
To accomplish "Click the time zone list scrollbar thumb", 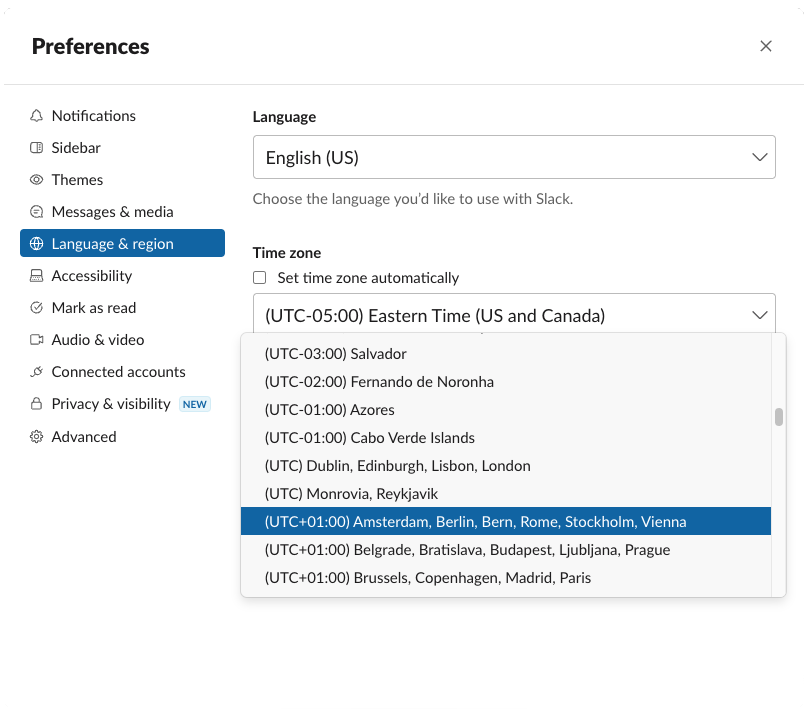I will coord(779,417).
